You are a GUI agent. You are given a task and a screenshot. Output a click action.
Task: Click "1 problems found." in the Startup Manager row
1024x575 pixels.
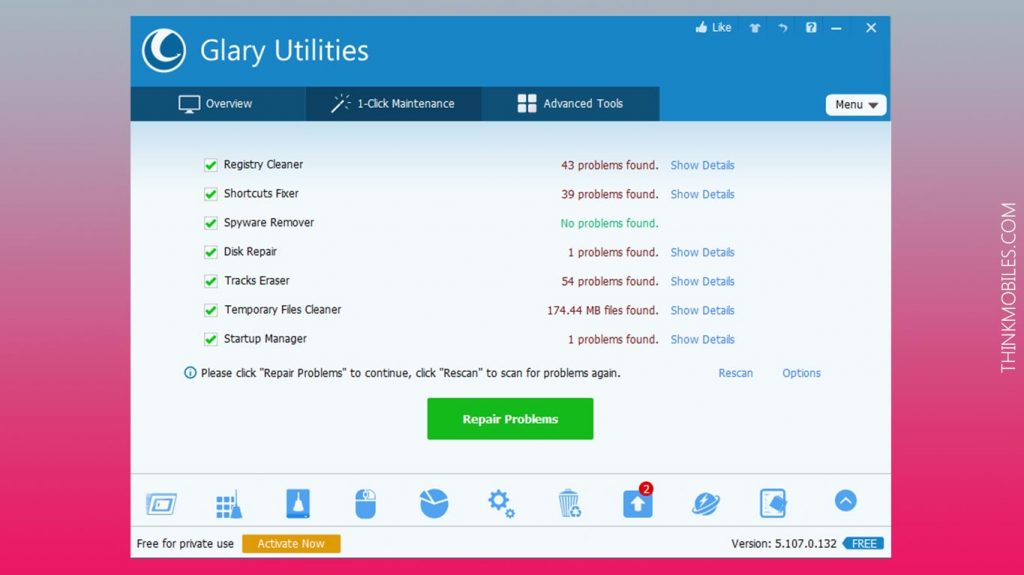click(613, 339)
